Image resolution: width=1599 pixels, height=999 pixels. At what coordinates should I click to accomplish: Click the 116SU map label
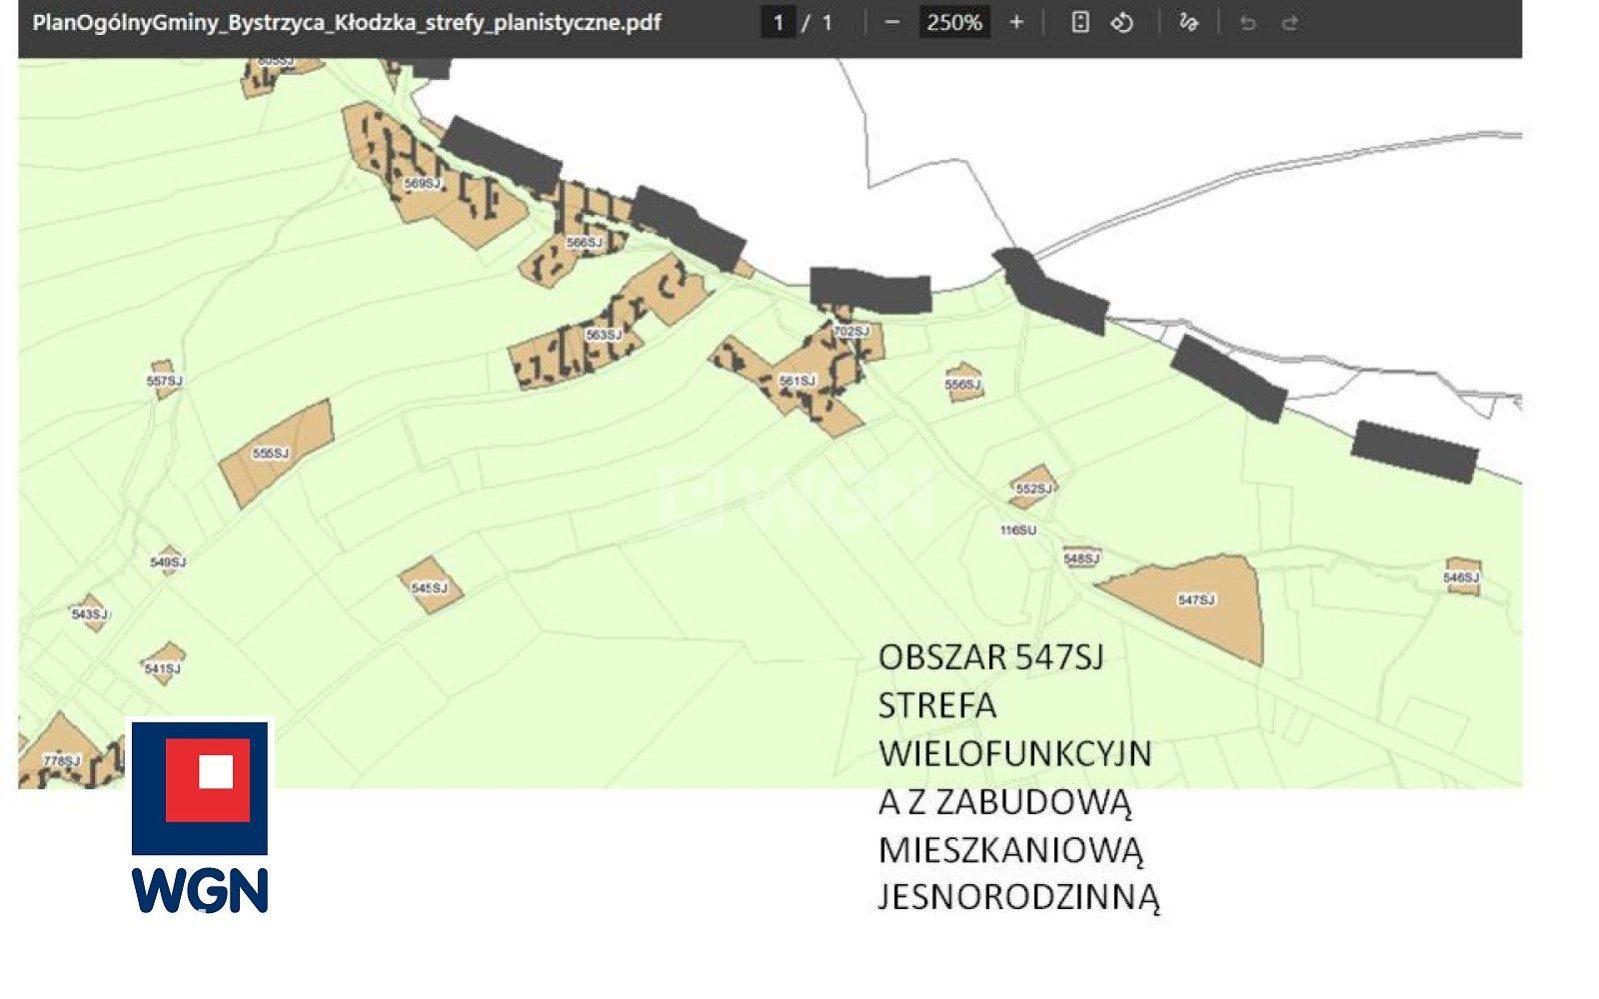[x=1018, y=530]
